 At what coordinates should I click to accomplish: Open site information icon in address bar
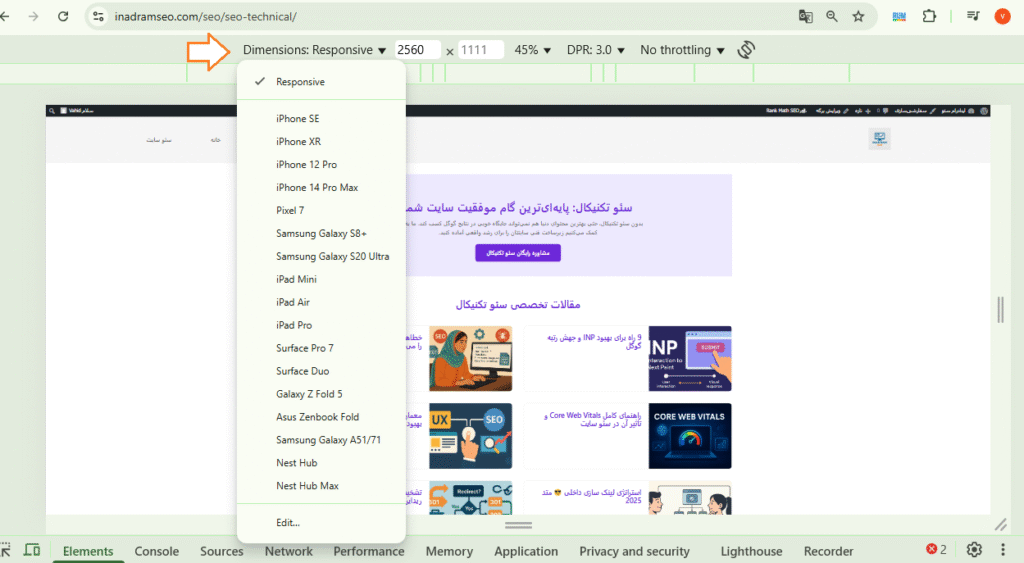(x=99, y=16)
